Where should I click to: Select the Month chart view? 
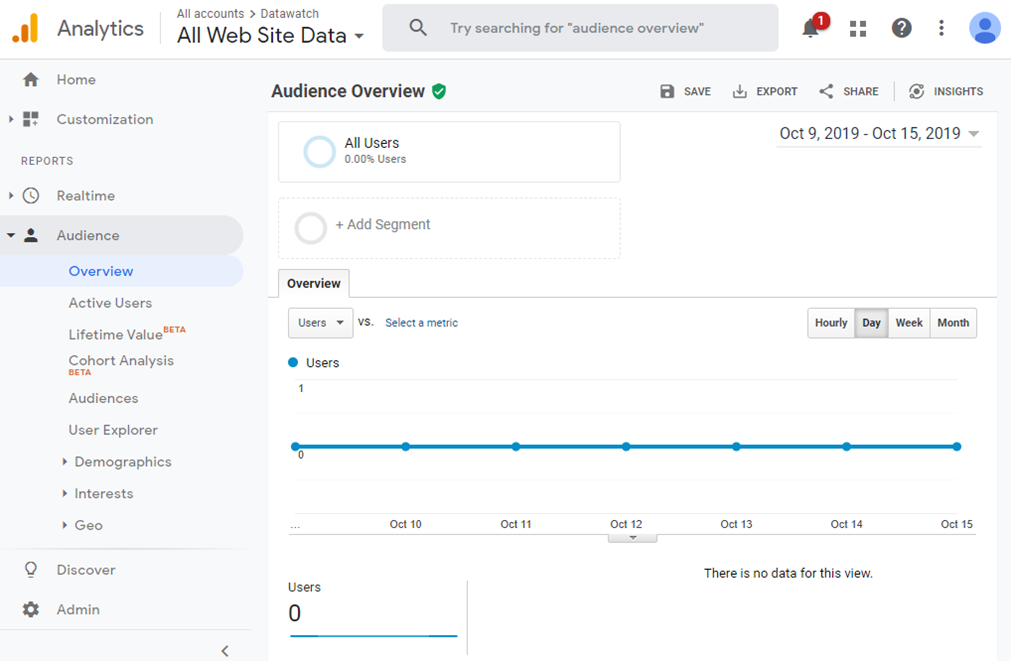coord(953,323)
